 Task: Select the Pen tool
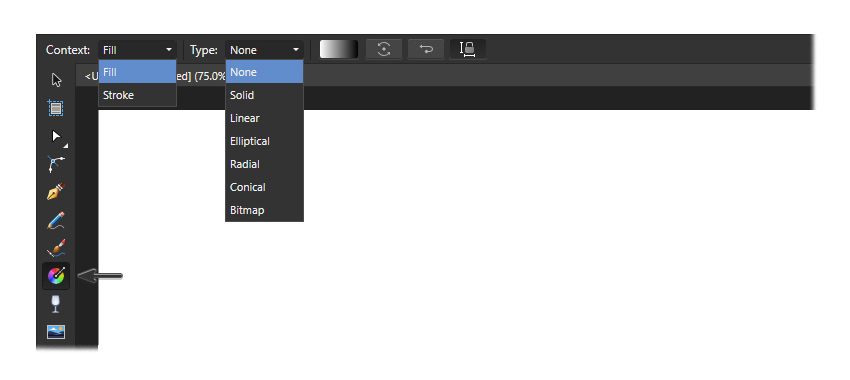[56, 192]
